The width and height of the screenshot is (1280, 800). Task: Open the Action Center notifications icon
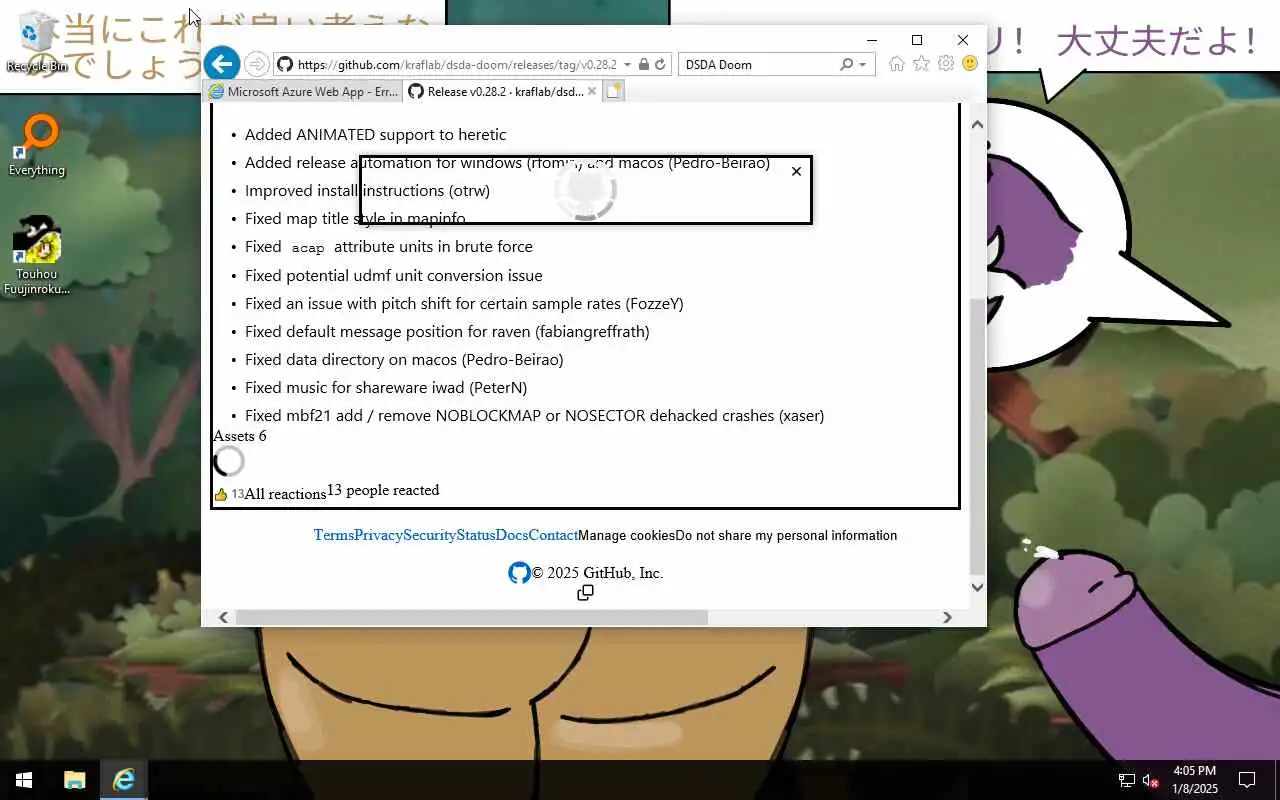pos(1247,780)
